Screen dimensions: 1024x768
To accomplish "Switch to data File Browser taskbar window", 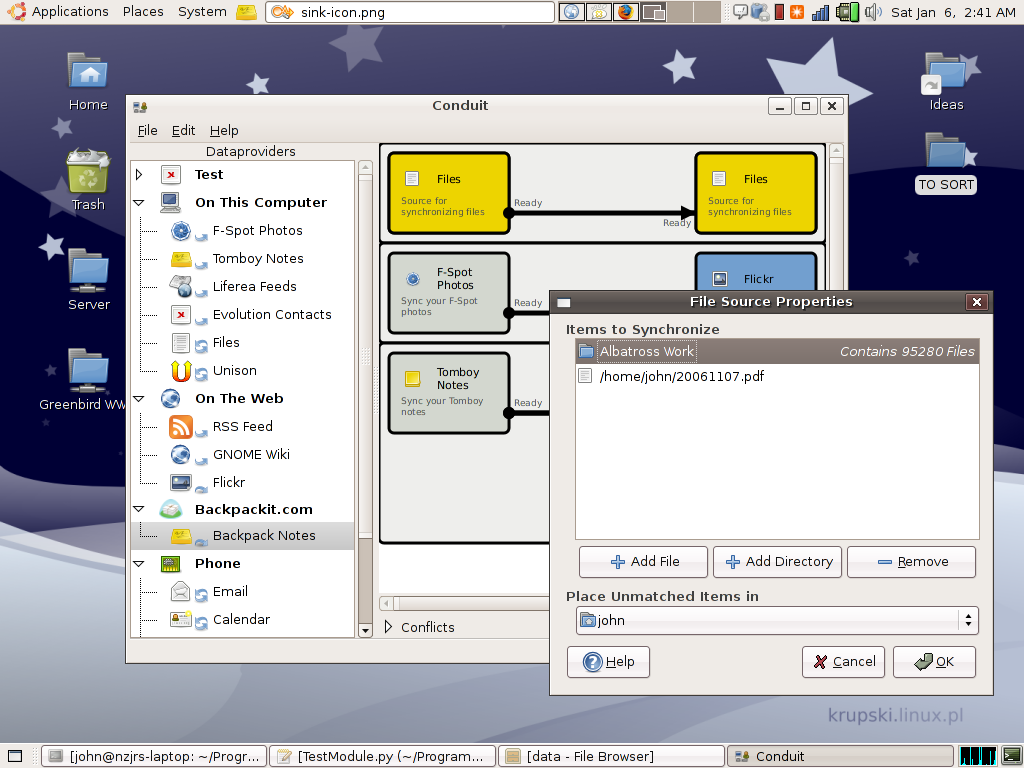I will click(611, 756).
